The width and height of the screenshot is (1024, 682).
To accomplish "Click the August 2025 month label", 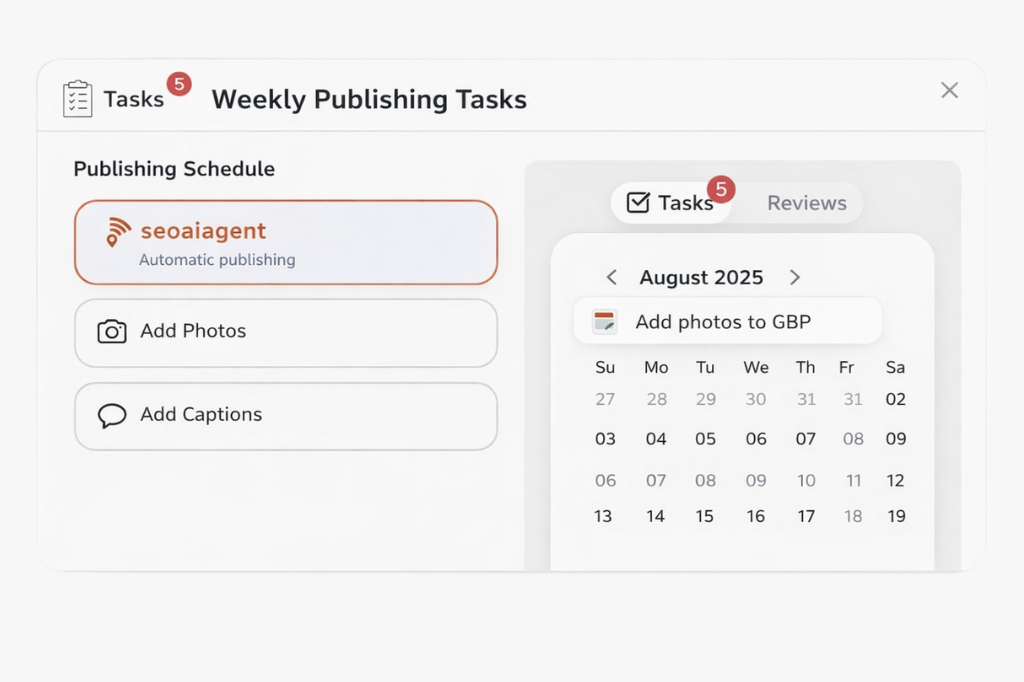I will click(x=701, y=278).
